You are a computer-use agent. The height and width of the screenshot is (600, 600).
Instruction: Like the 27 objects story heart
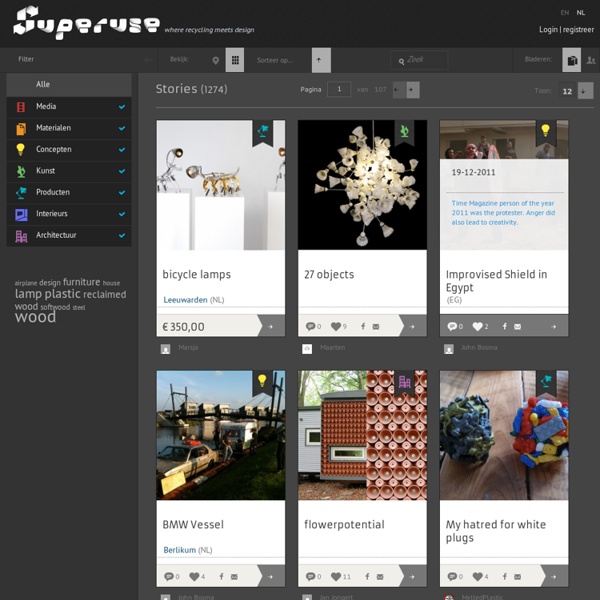pyautogui.click(x=336, y=326)
